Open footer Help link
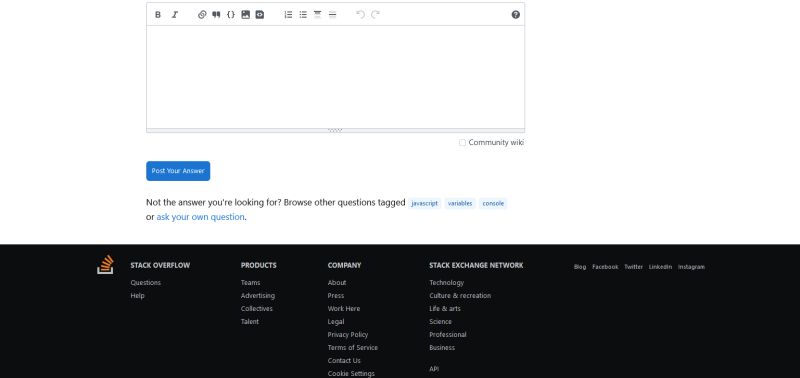Screen dimensions: 800x378 [x=137, y=296]
